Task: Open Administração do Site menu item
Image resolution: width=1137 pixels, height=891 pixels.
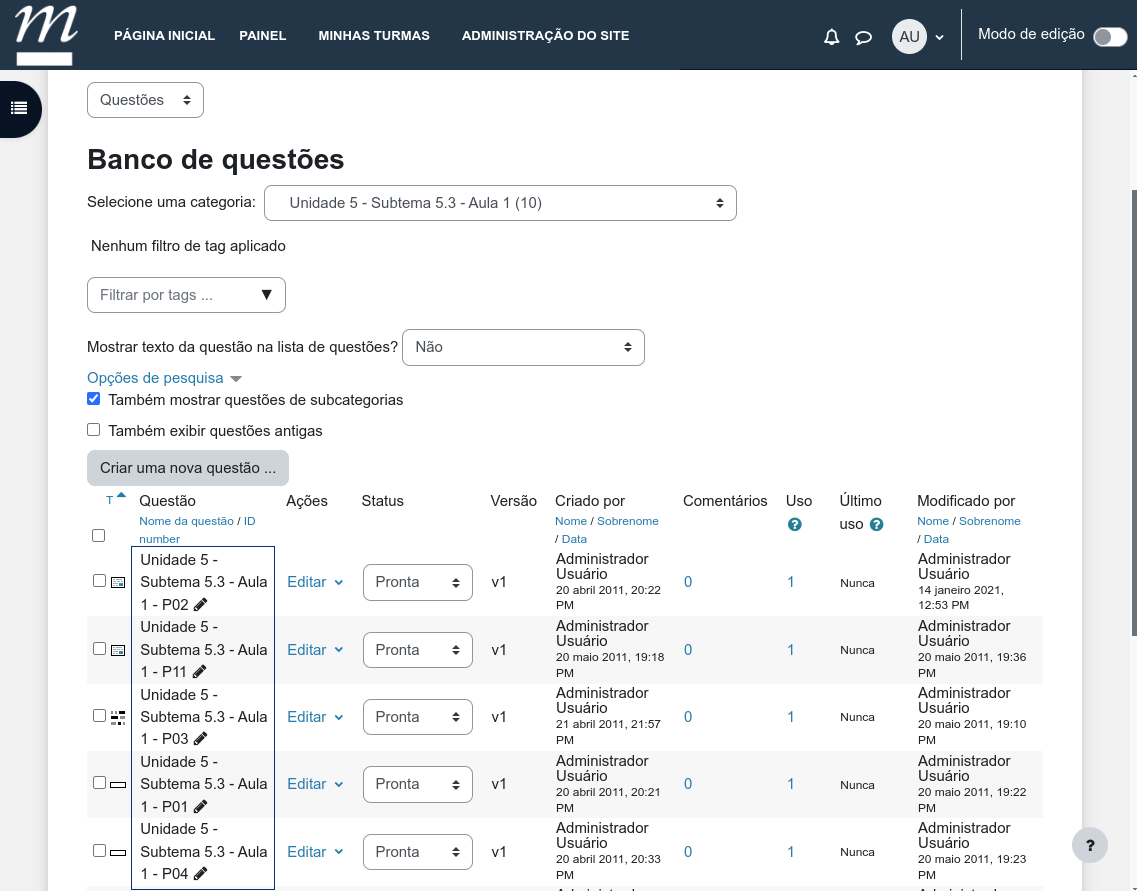Action: tap(545, 36)
